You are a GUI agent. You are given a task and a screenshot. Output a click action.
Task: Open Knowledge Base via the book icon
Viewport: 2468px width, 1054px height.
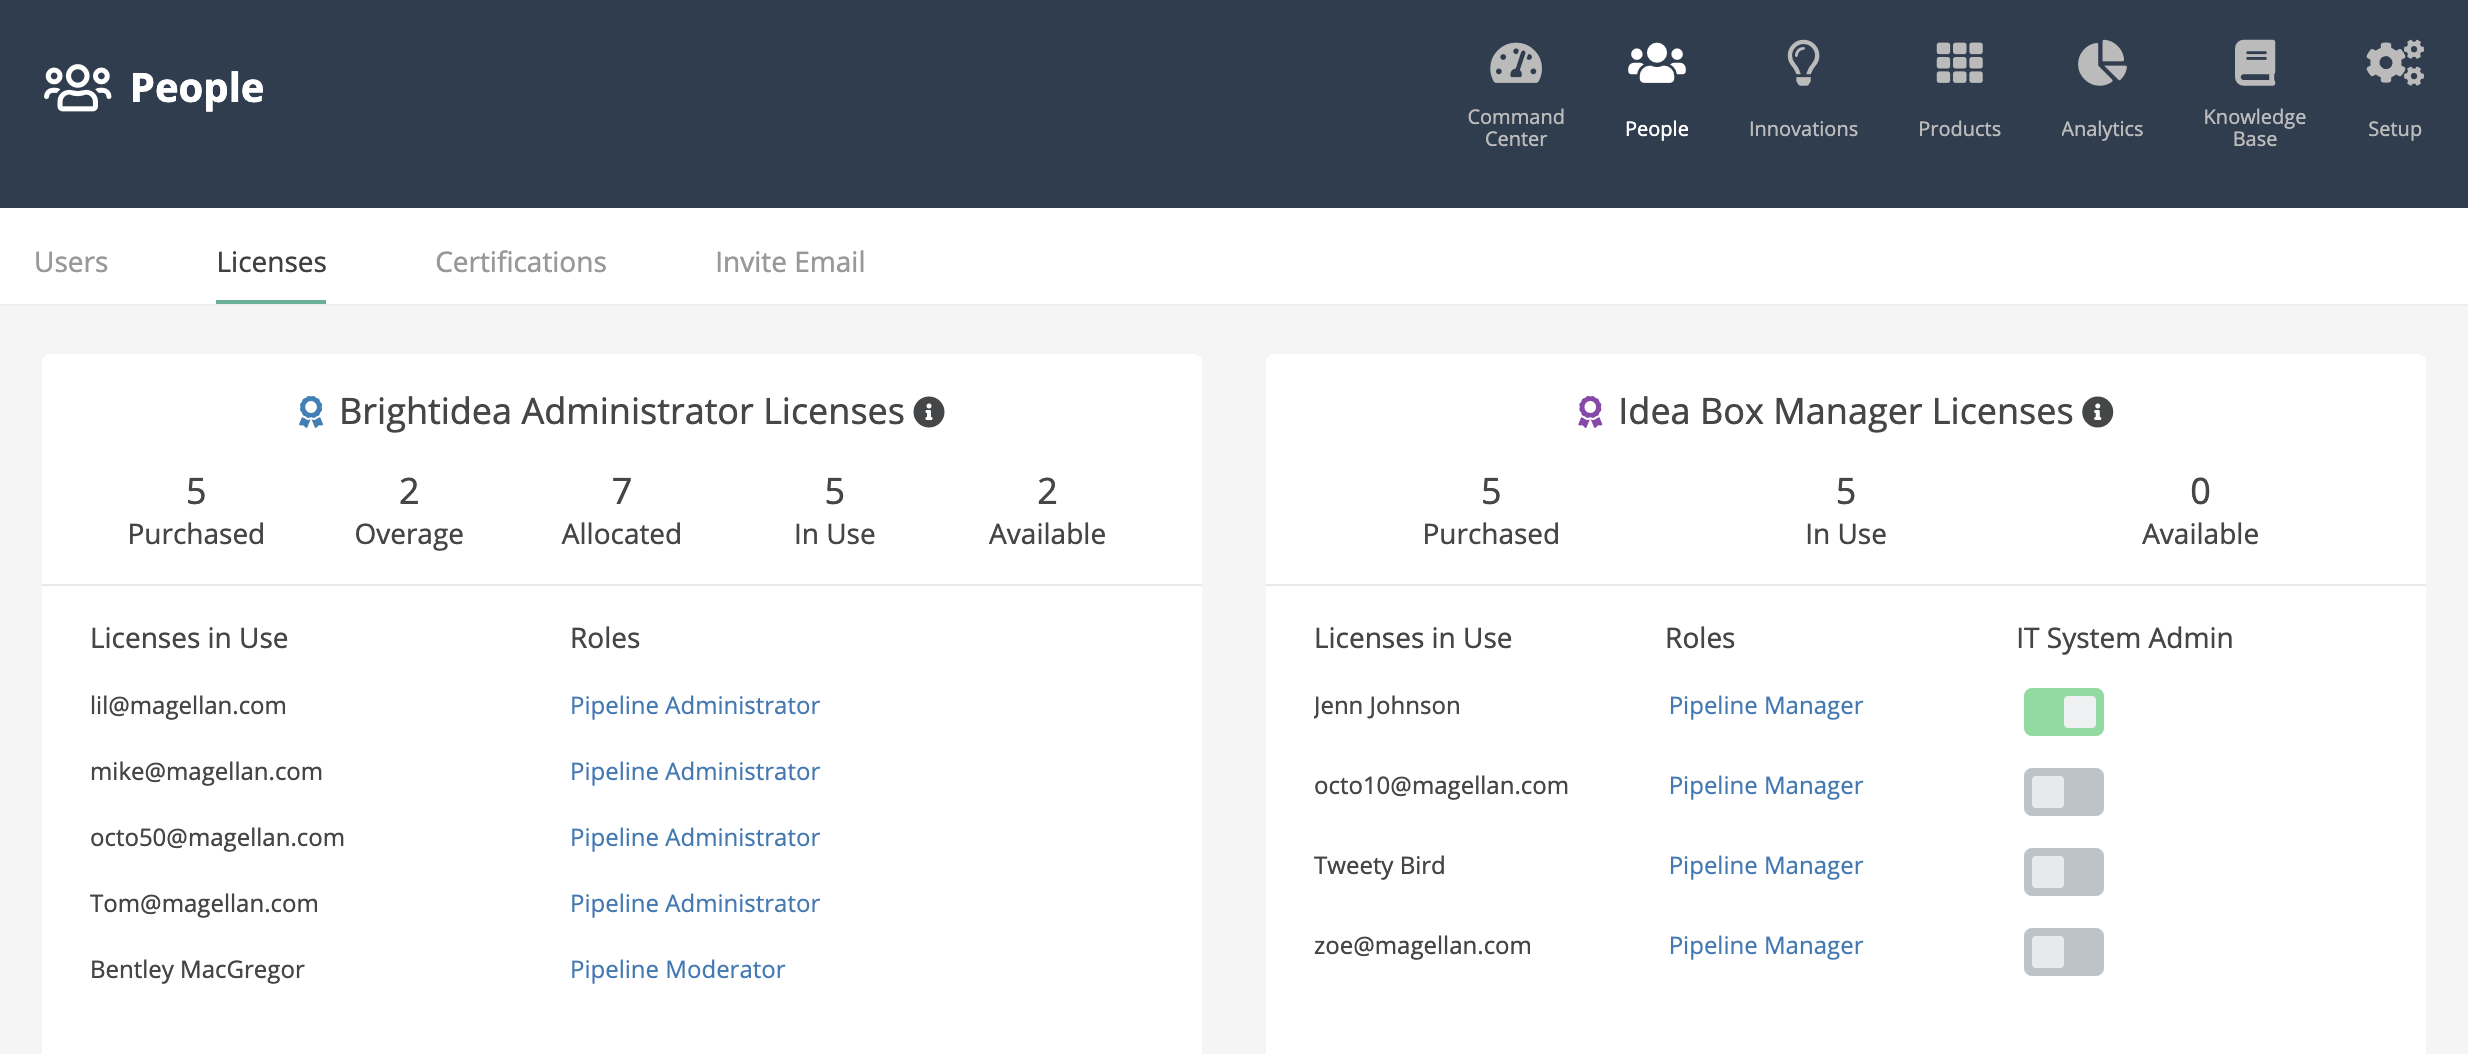click(2255, 63)
